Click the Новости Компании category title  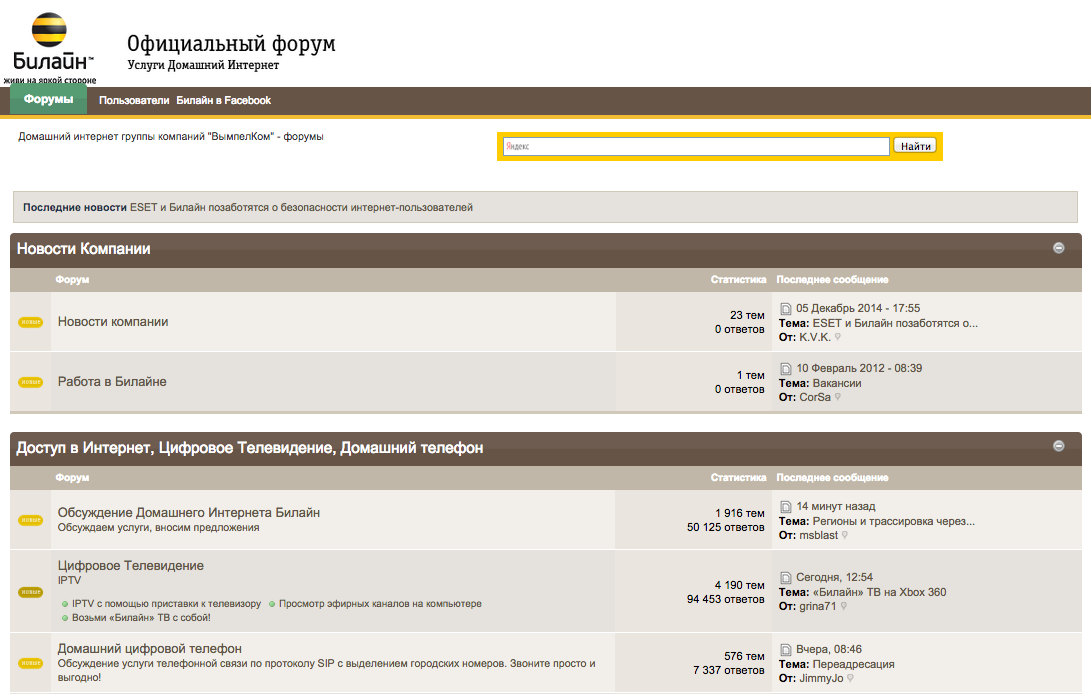[83, 249]
